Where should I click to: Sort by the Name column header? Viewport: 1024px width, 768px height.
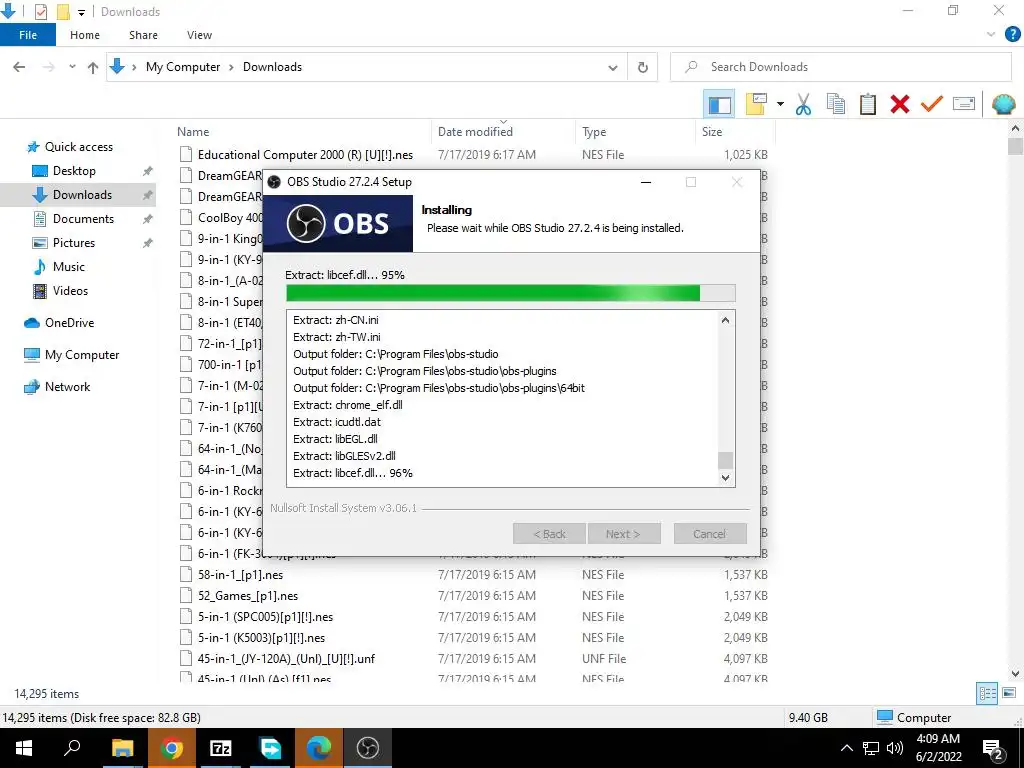pos(303,132)
